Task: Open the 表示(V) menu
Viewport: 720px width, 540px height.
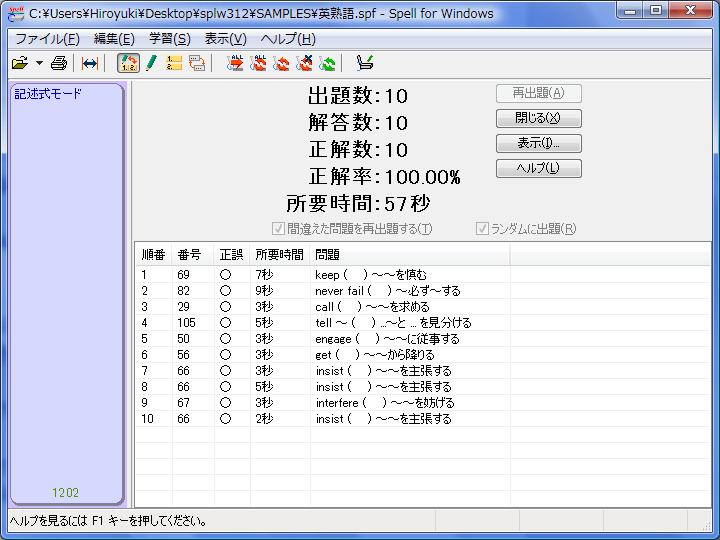Action: pos(225,39)
